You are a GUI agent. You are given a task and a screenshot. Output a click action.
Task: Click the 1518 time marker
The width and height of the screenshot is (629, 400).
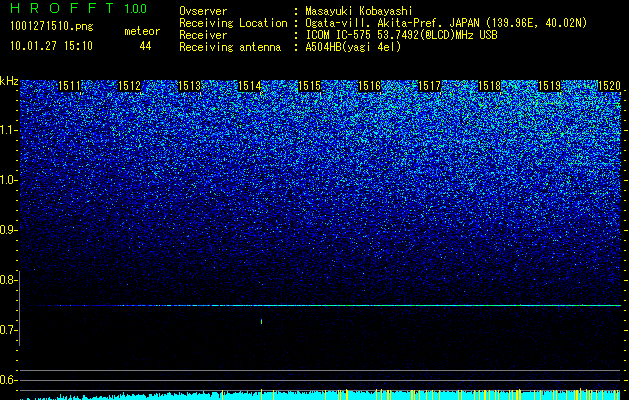tap(490, 86)
